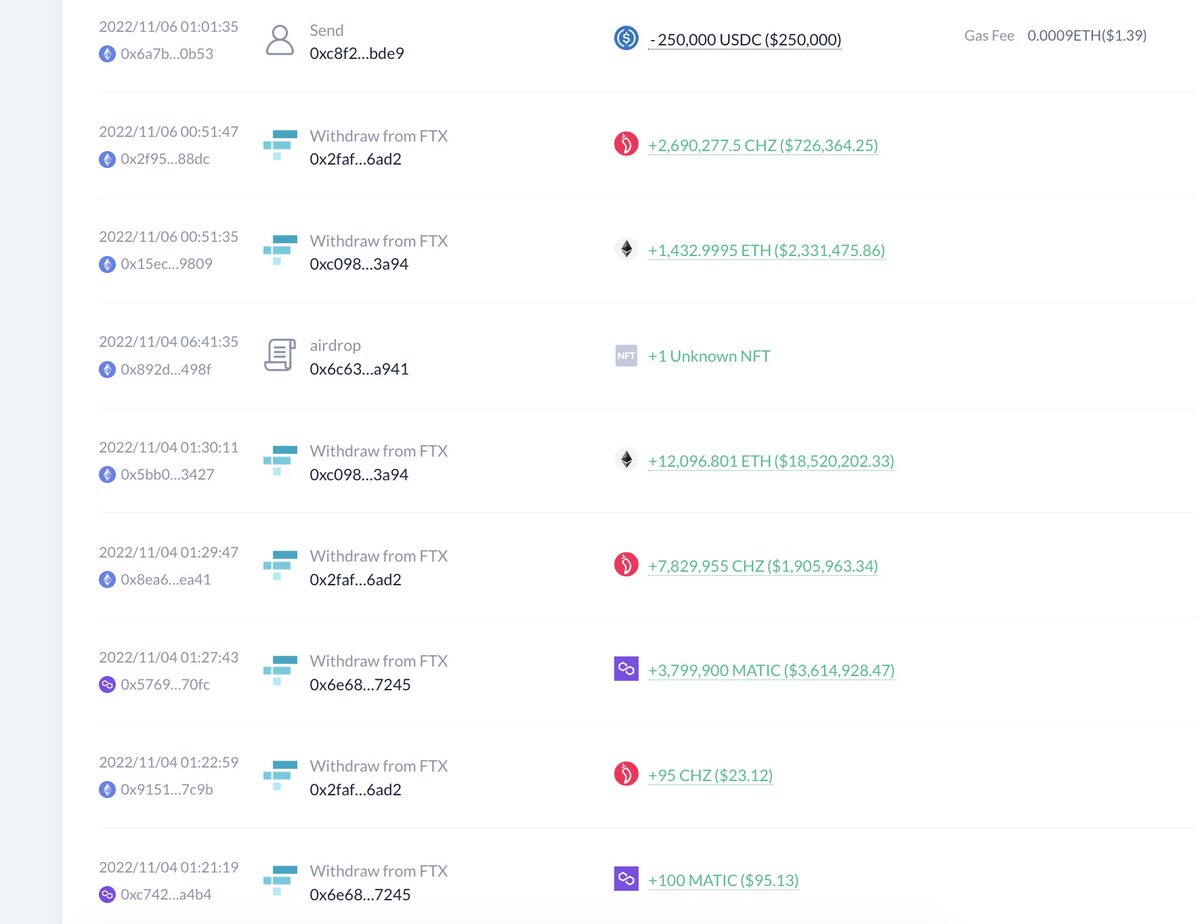Open address 0x6e68...7245 in 01:21:19 row
1200x924 pixels.
tap(360, 893)
